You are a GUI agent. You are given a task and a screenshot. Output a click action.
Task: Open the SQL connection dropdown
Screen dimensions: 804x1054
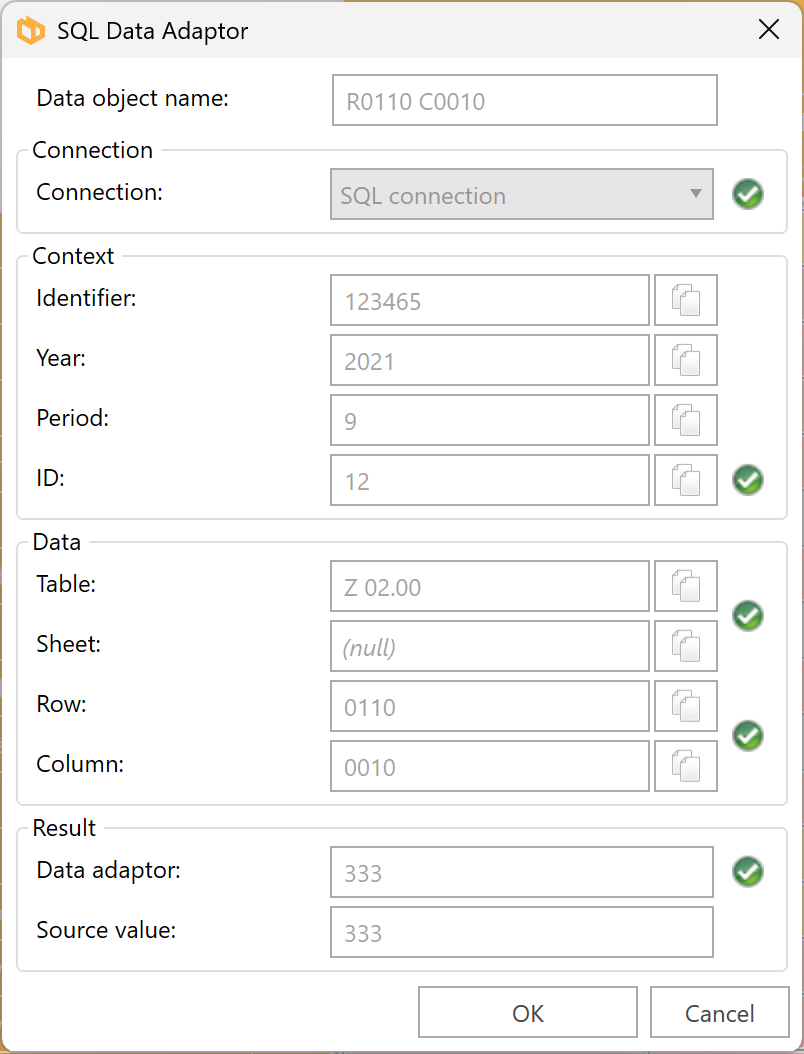tap(521, 195)
